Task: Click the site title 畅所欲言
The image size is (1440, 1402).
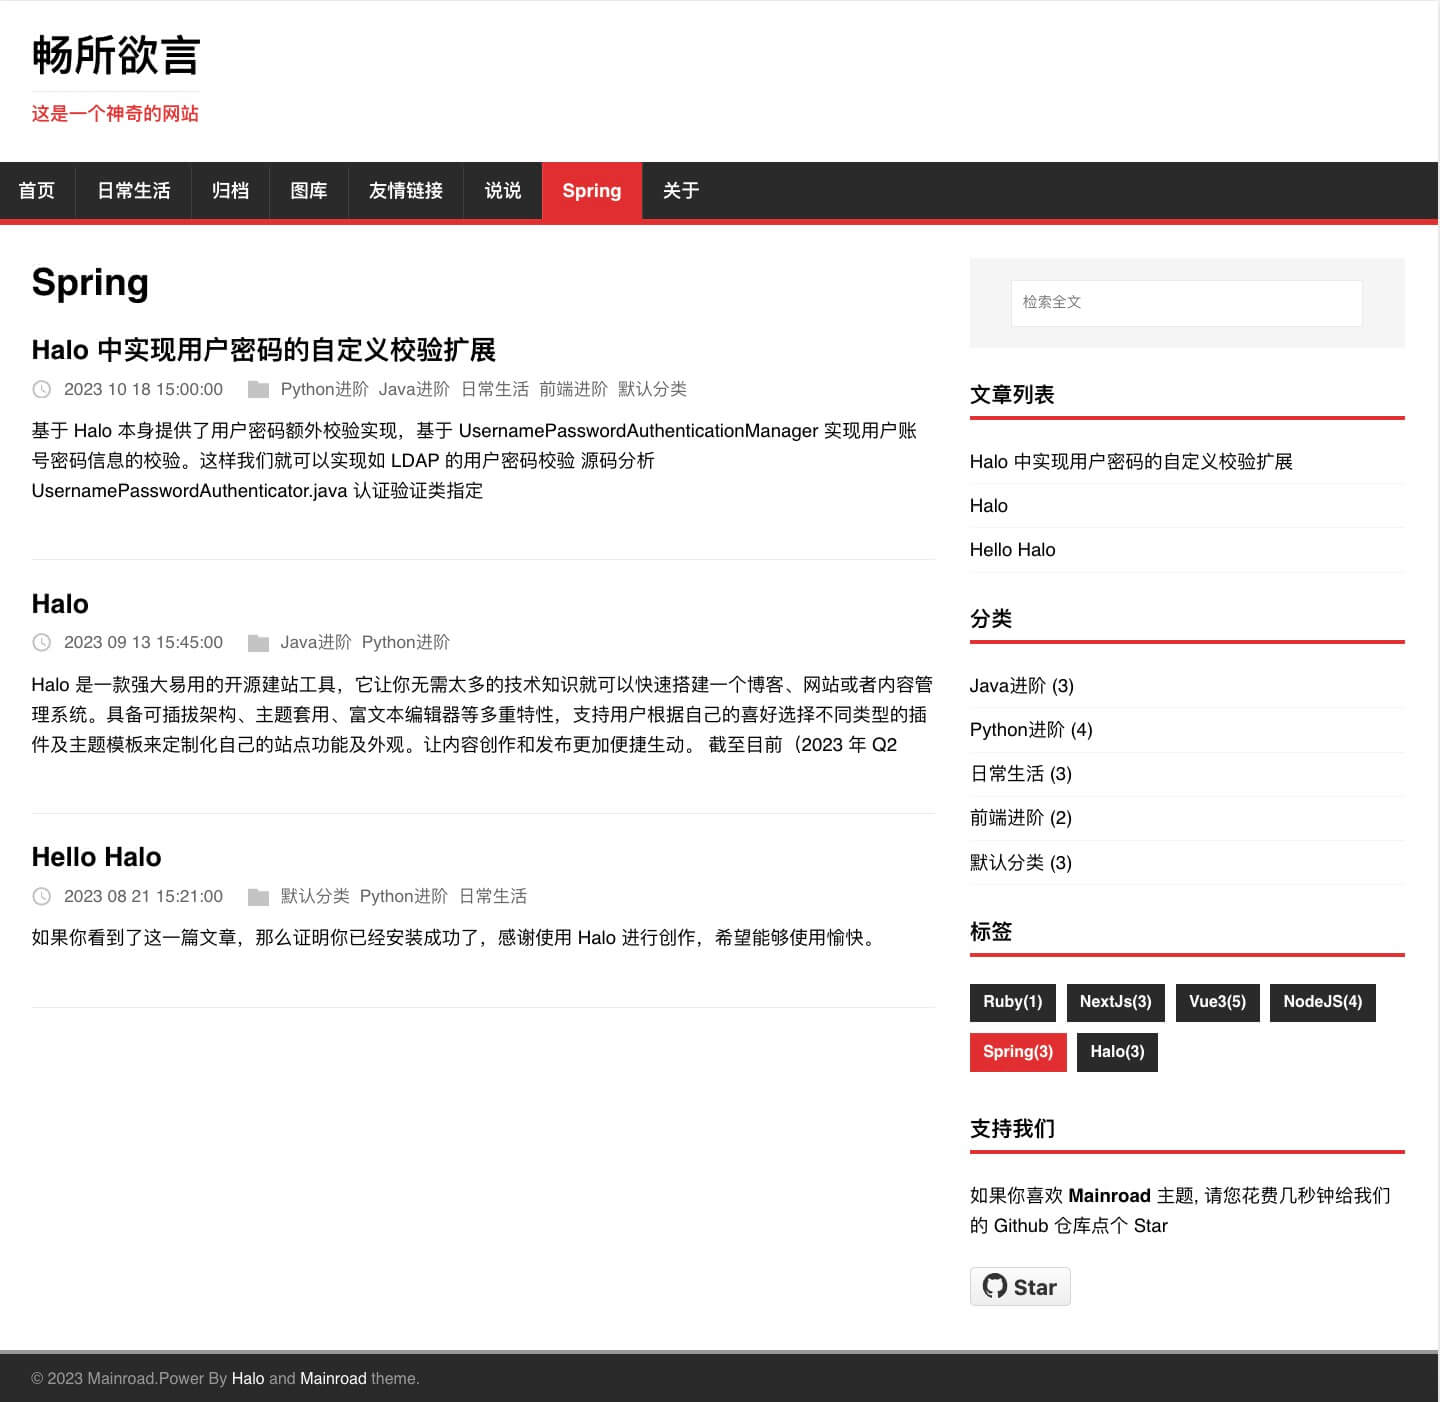Action: point(116,55)
